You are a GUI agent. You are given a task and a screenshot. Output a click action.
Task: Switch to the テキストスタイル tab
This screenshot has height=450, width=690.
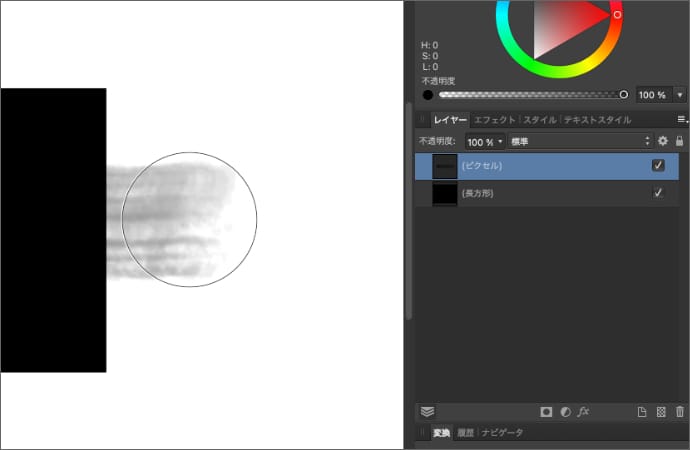click(598, 120)
